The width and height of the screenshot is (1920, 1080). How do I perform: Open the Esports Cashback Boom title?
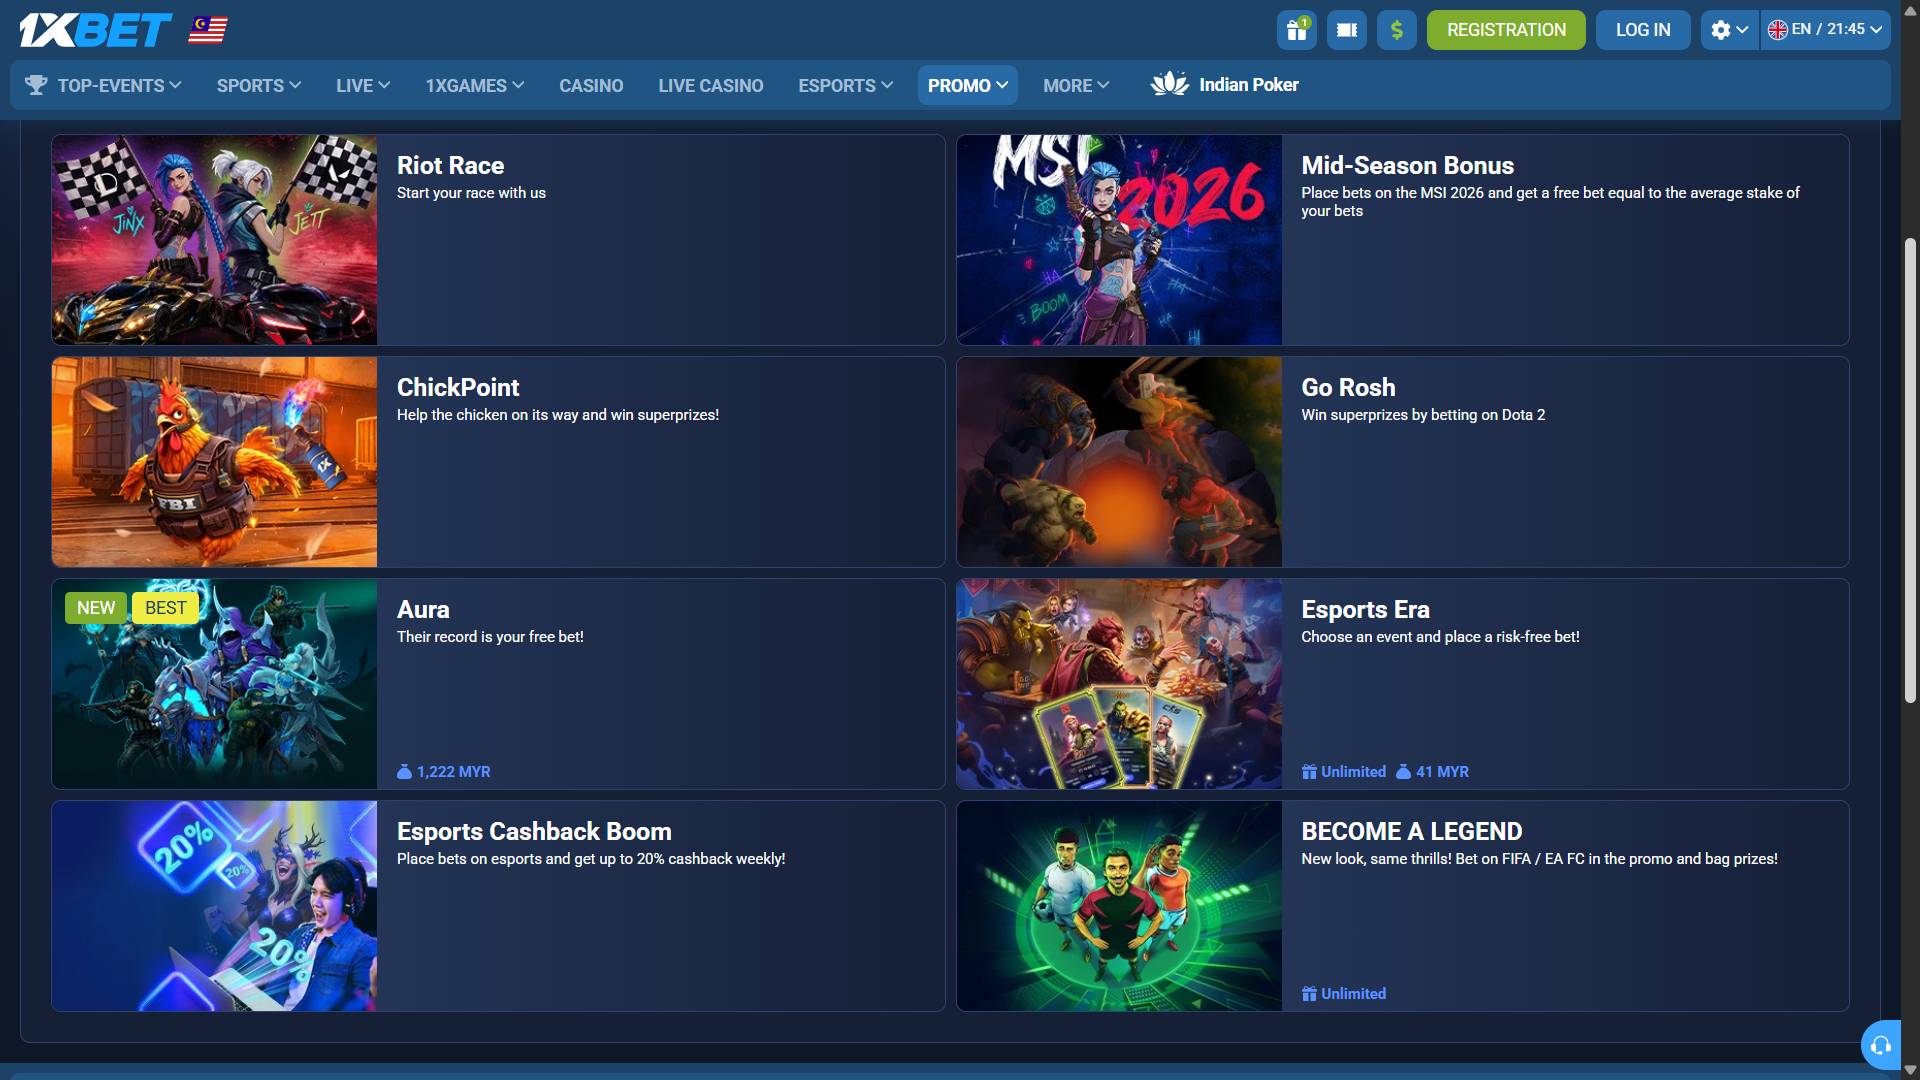(534, 832)
